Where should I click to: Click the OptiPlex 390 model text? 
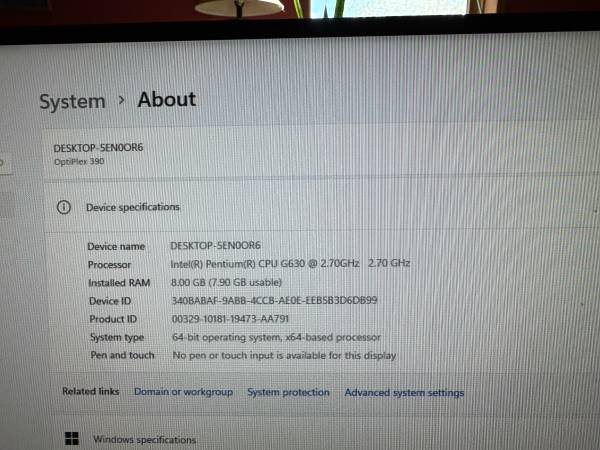[78, 161]
